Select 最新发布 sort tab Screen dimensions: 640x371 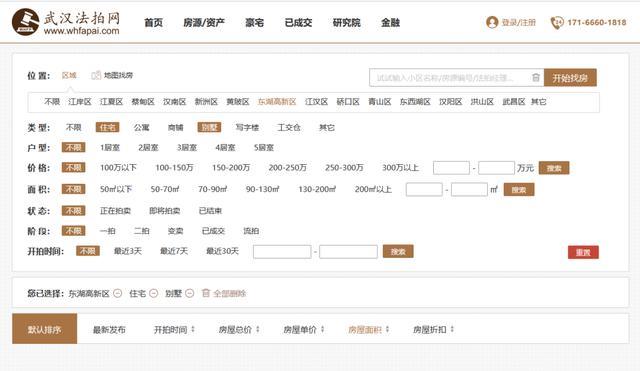click(x=109, y=329)
